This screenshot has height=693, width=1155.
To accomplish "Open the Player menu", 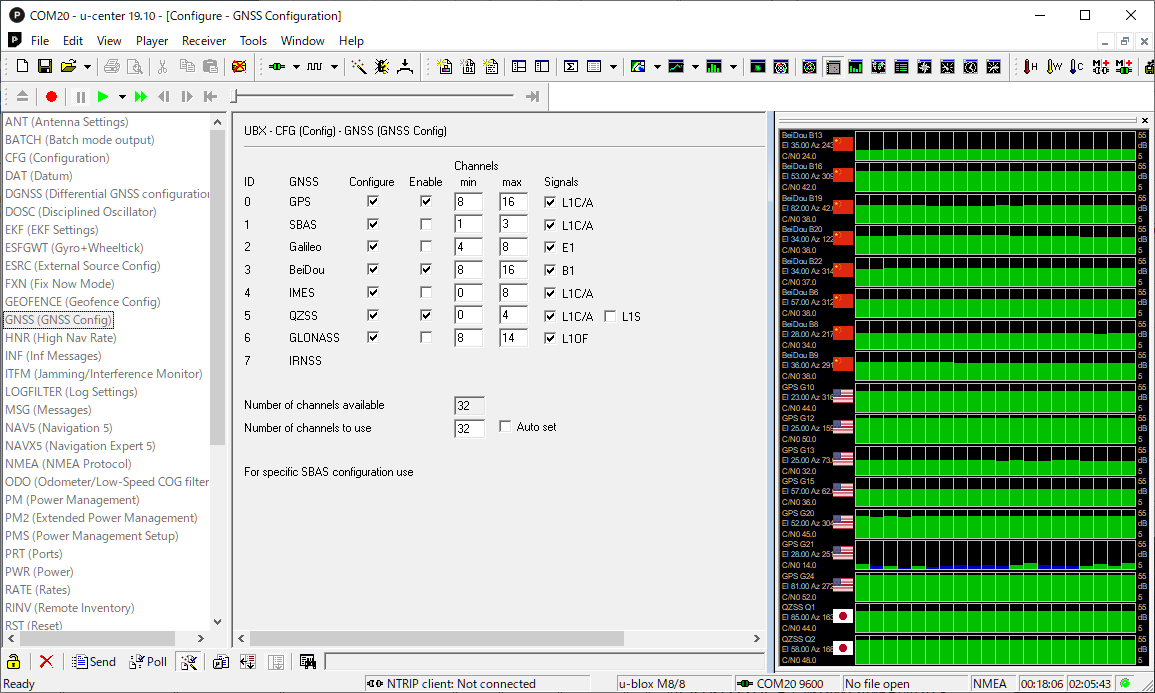I will (x=152, y=41).
